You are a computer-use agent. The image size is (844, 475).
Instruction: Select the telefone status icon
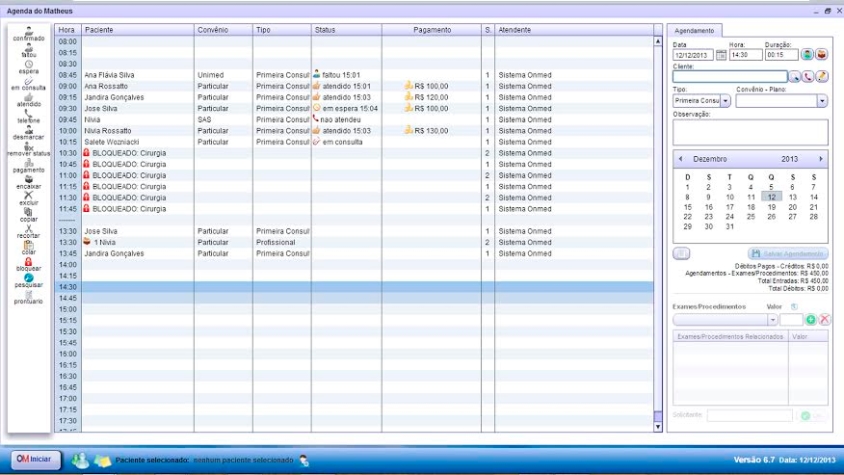pos(29,114)
